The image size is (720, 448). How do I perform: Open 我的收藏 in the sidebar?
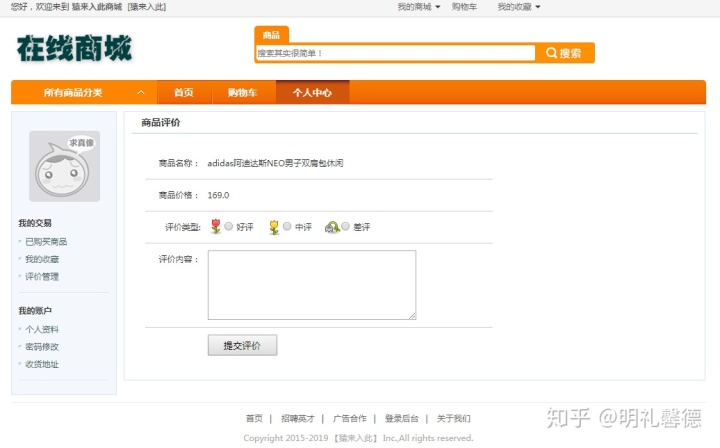click(42, 259)
